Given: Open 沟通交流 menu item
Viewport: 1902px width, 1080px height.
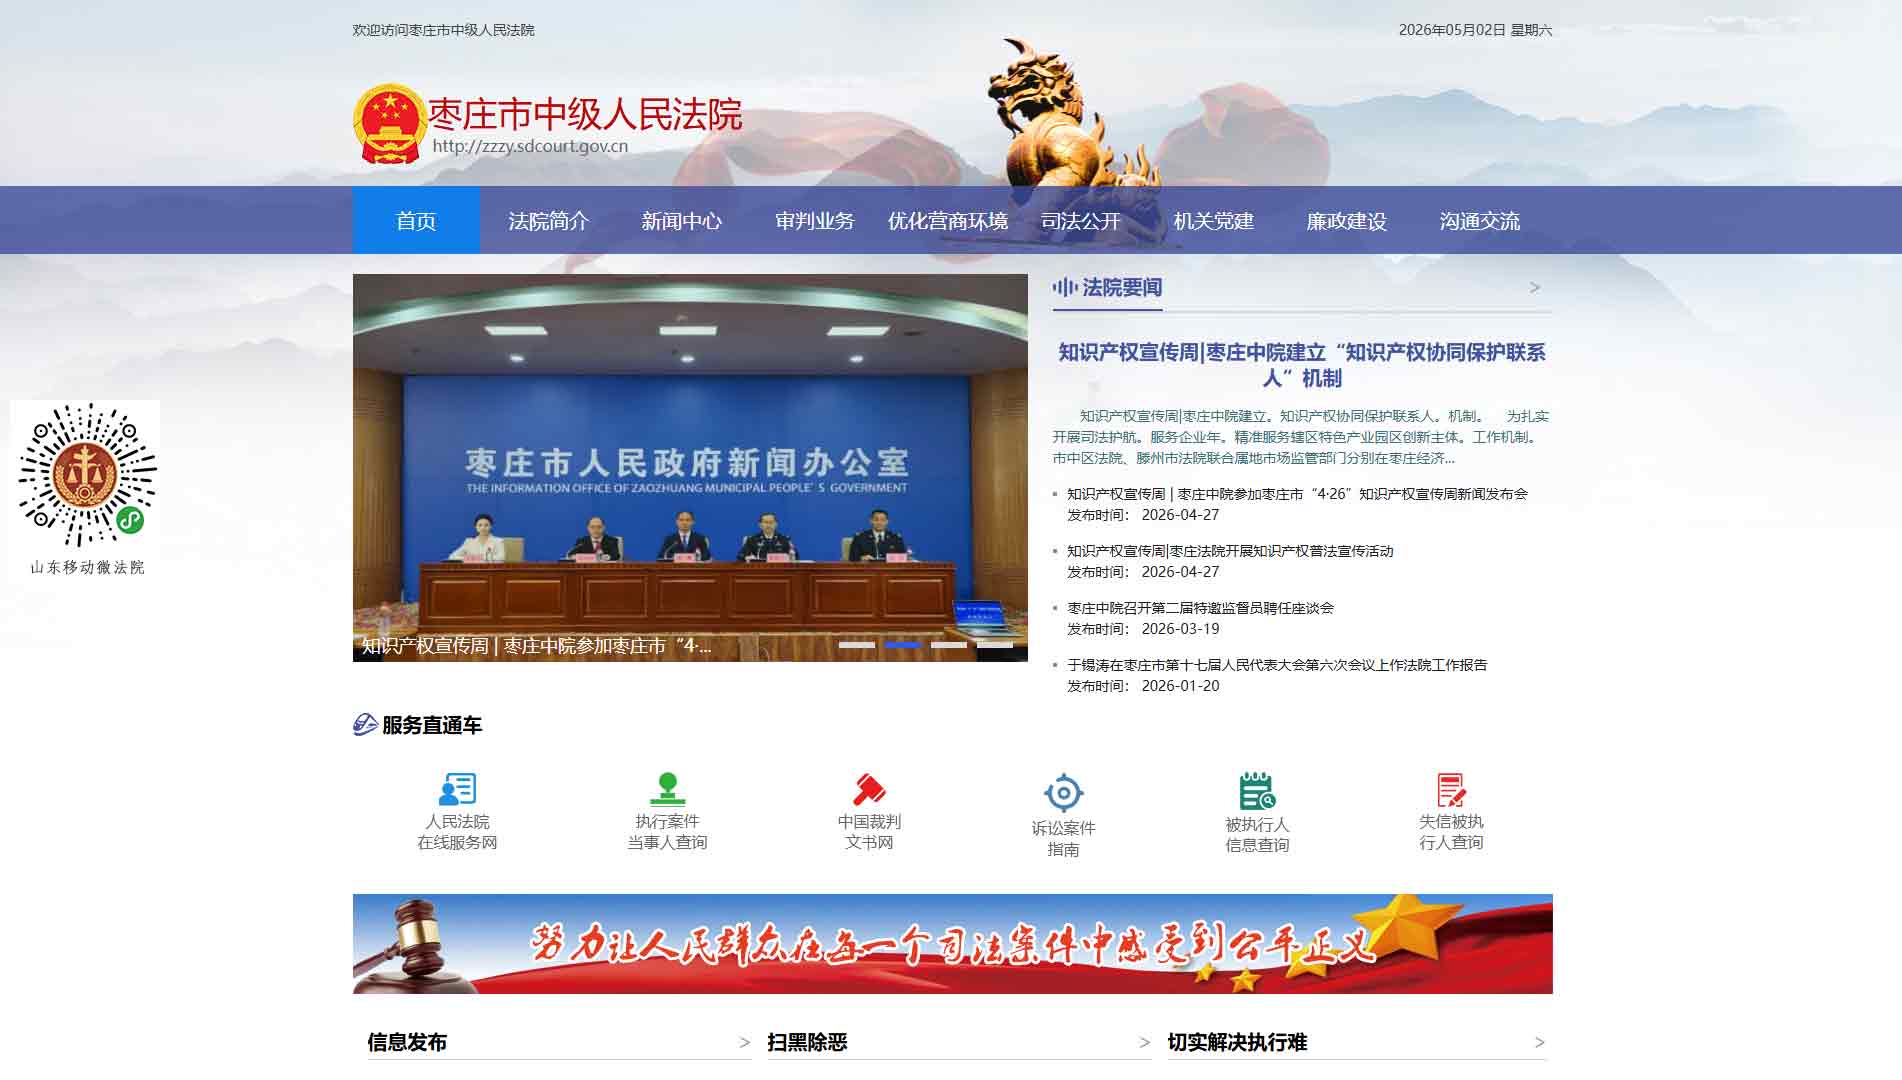Looking at the screenshot, I should click(1479, 220).
